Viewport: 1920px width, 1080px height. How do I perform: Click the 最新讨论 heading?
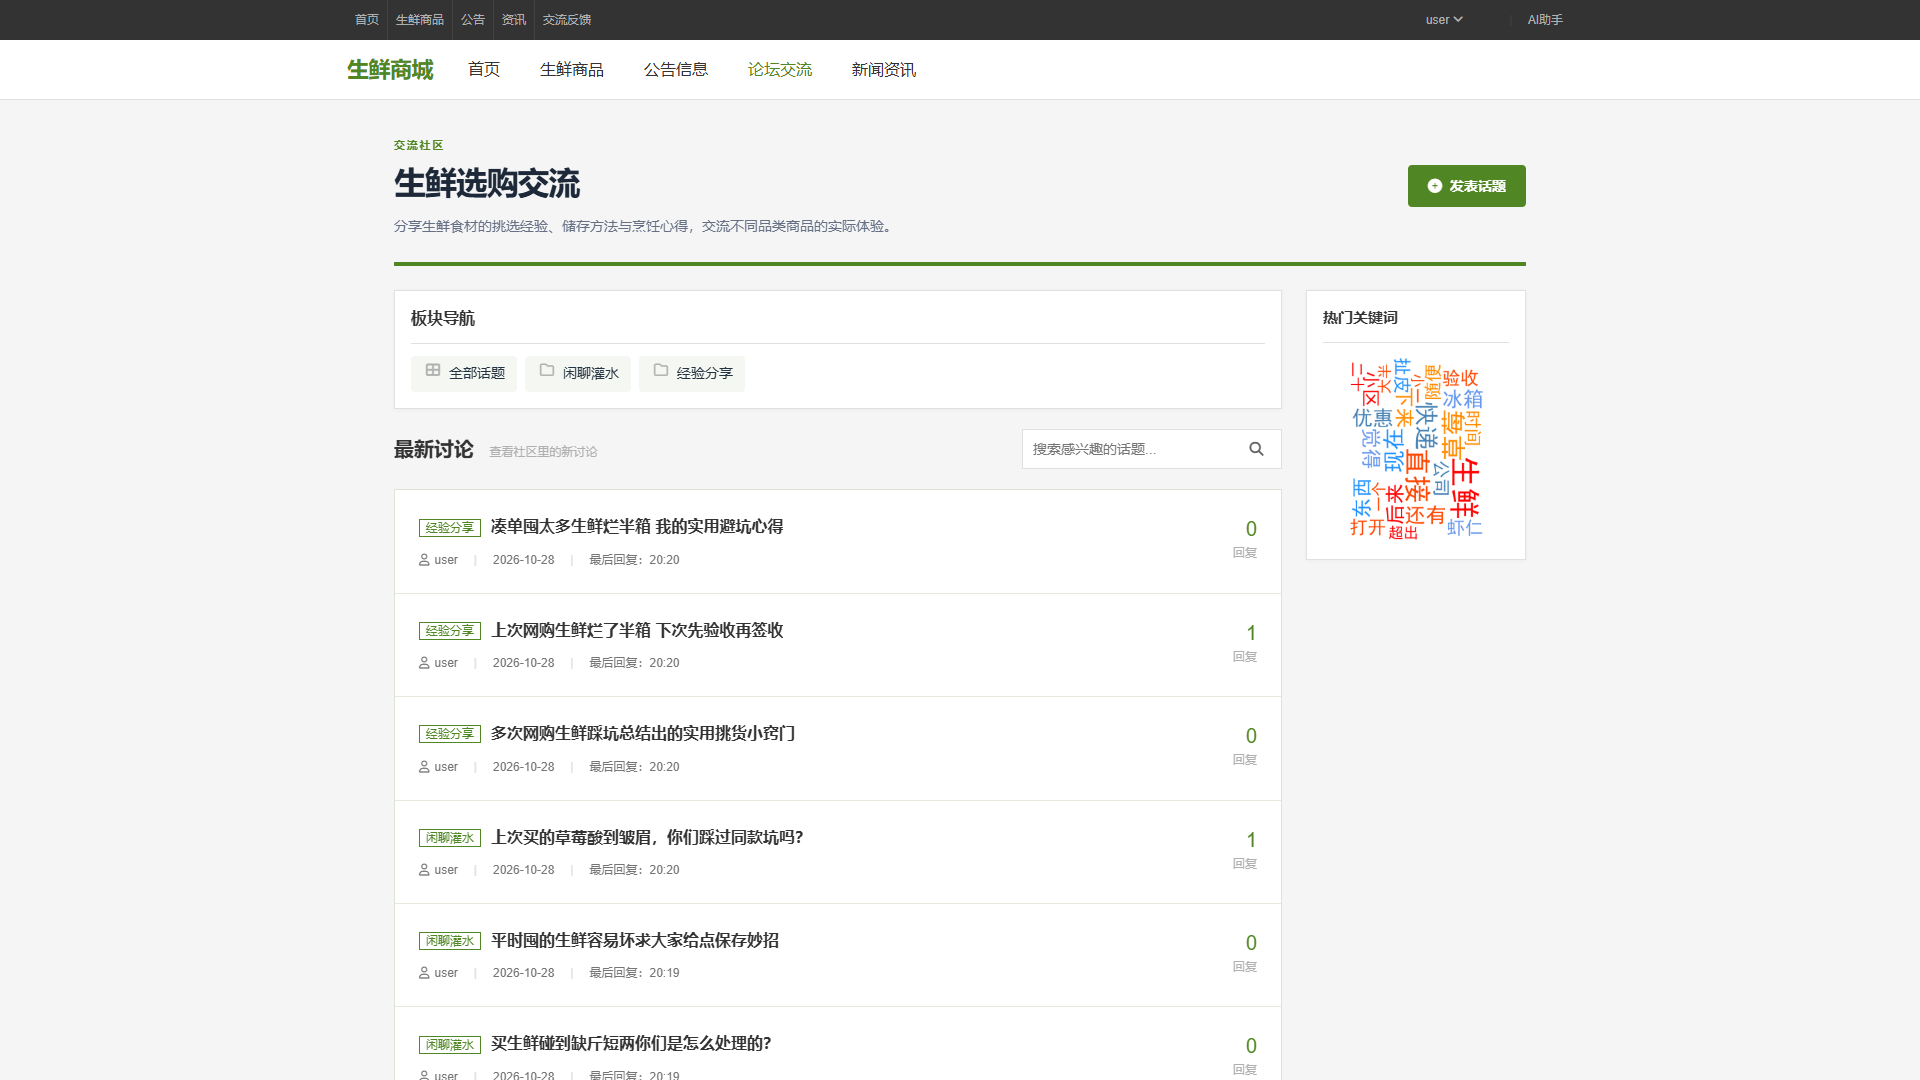pyautogui.click(x=434, y=450)
